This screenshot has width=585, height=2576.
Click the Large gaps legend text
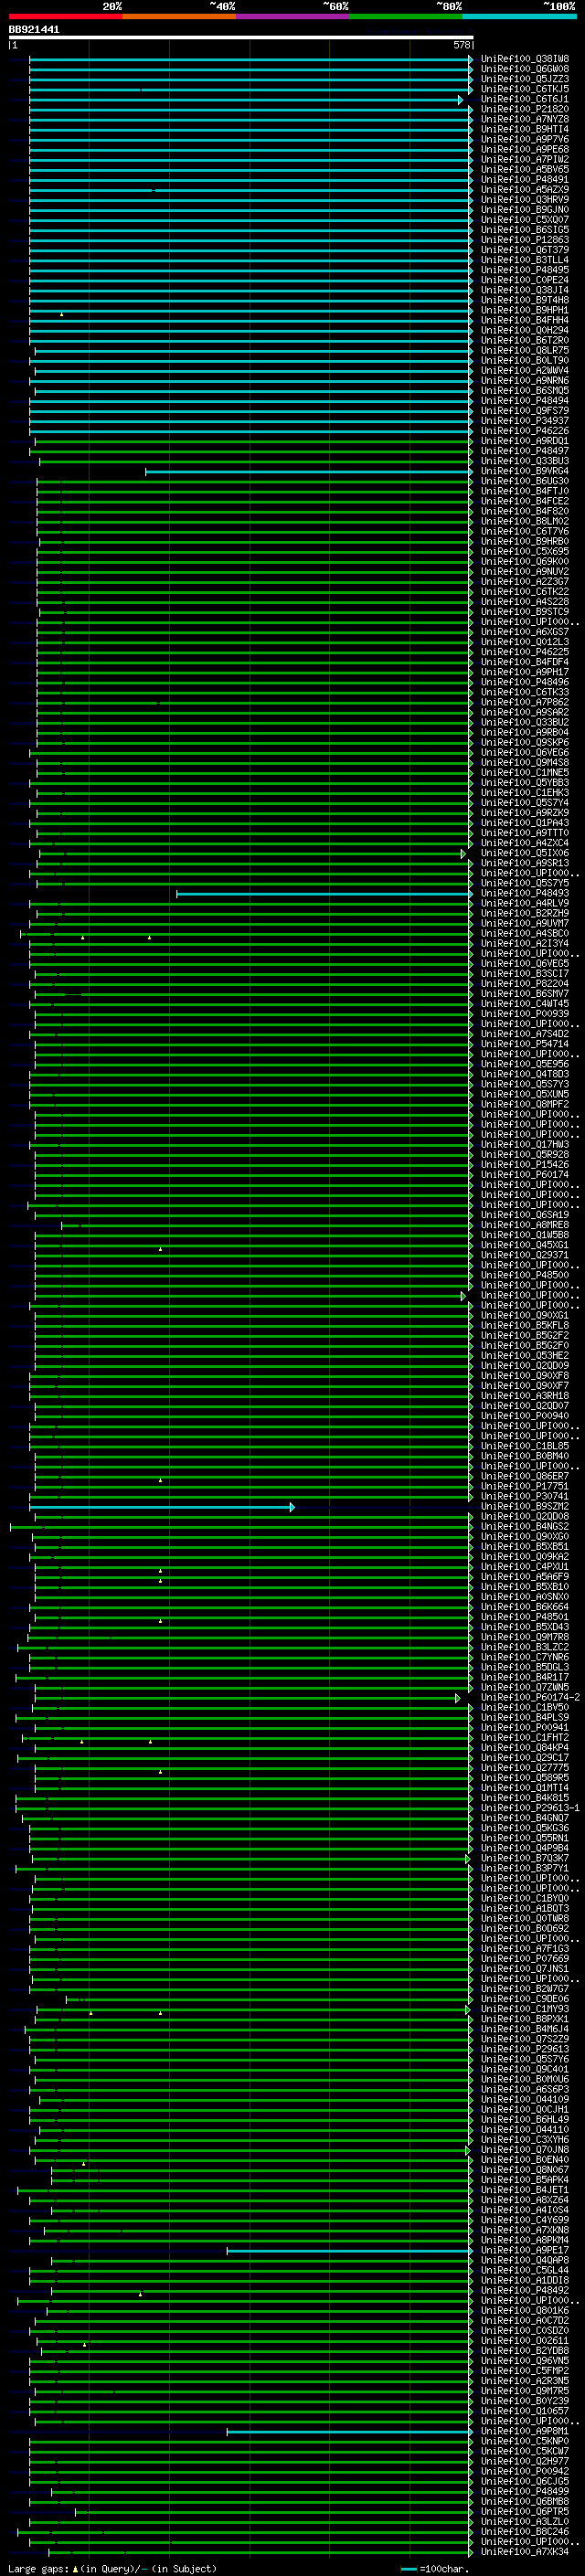112,2569
